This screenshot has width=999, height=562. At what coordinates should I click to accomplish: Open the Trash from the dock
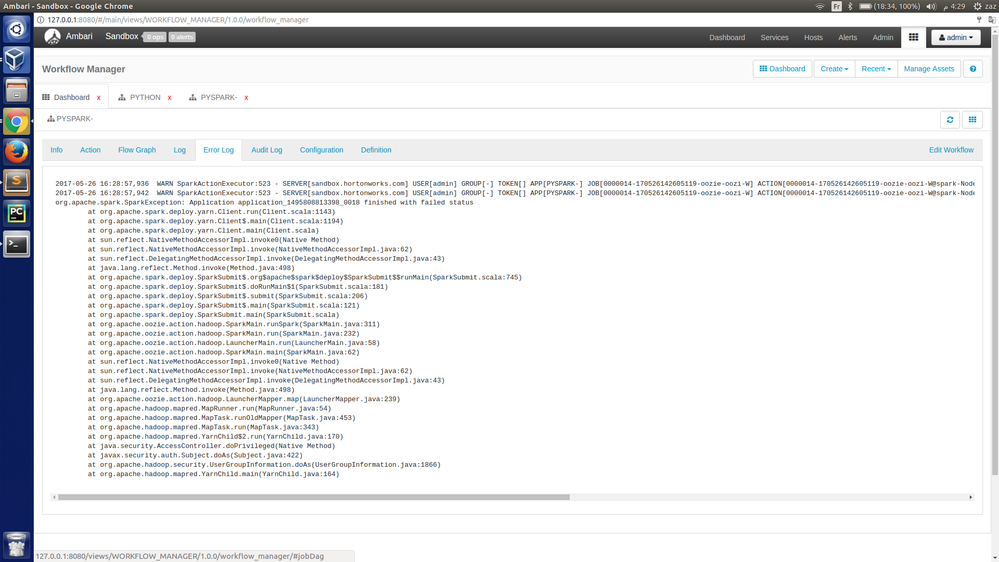(x=17, y=545)
